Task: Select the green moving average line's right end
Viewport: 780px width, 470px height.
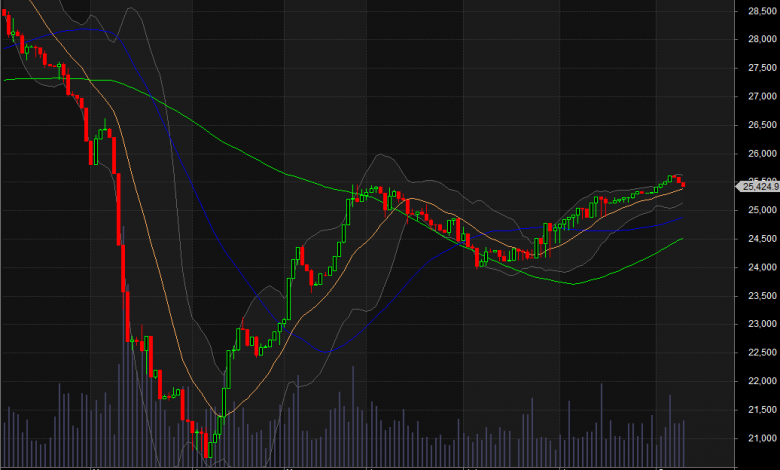Action: pos(682,239)
